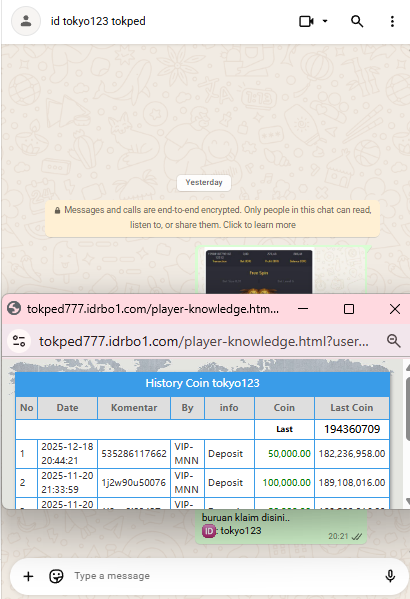Open the chat header 'id tokyo123 tokped'
The width and height of the screenshot is (410, 599).
click(x=98, y=21)
